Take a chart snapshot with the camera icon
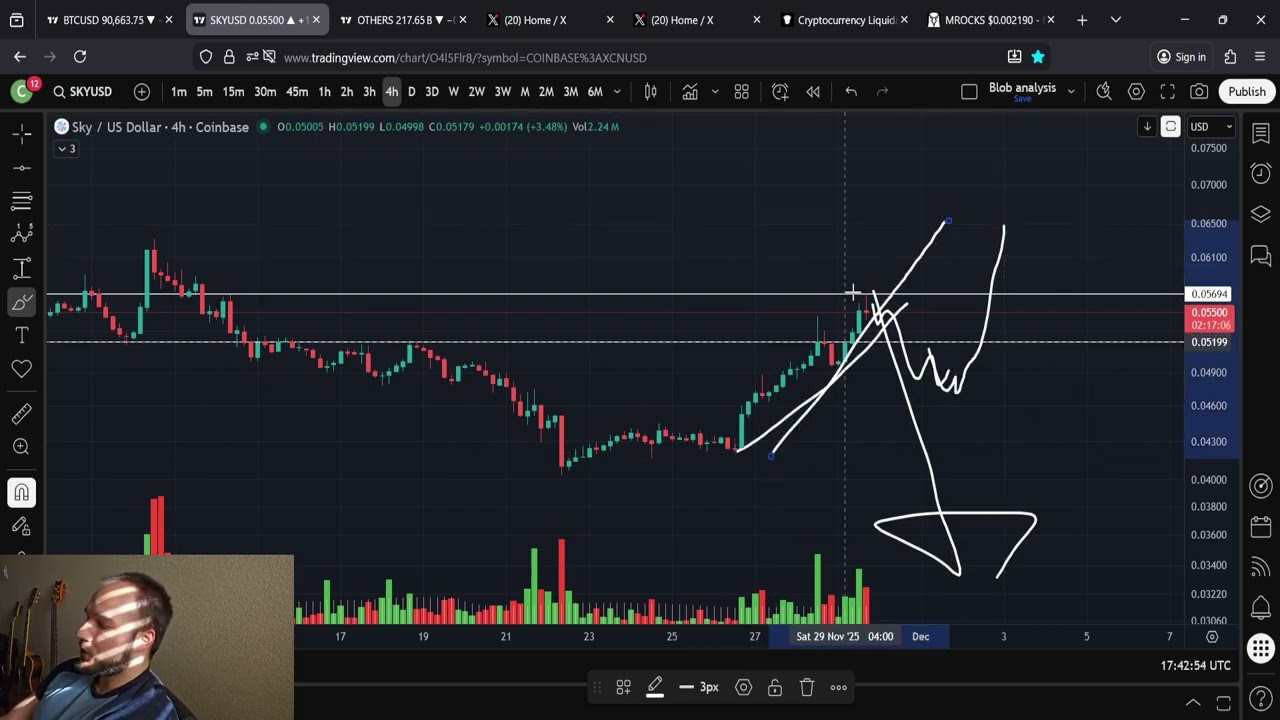 [1199, 92]
